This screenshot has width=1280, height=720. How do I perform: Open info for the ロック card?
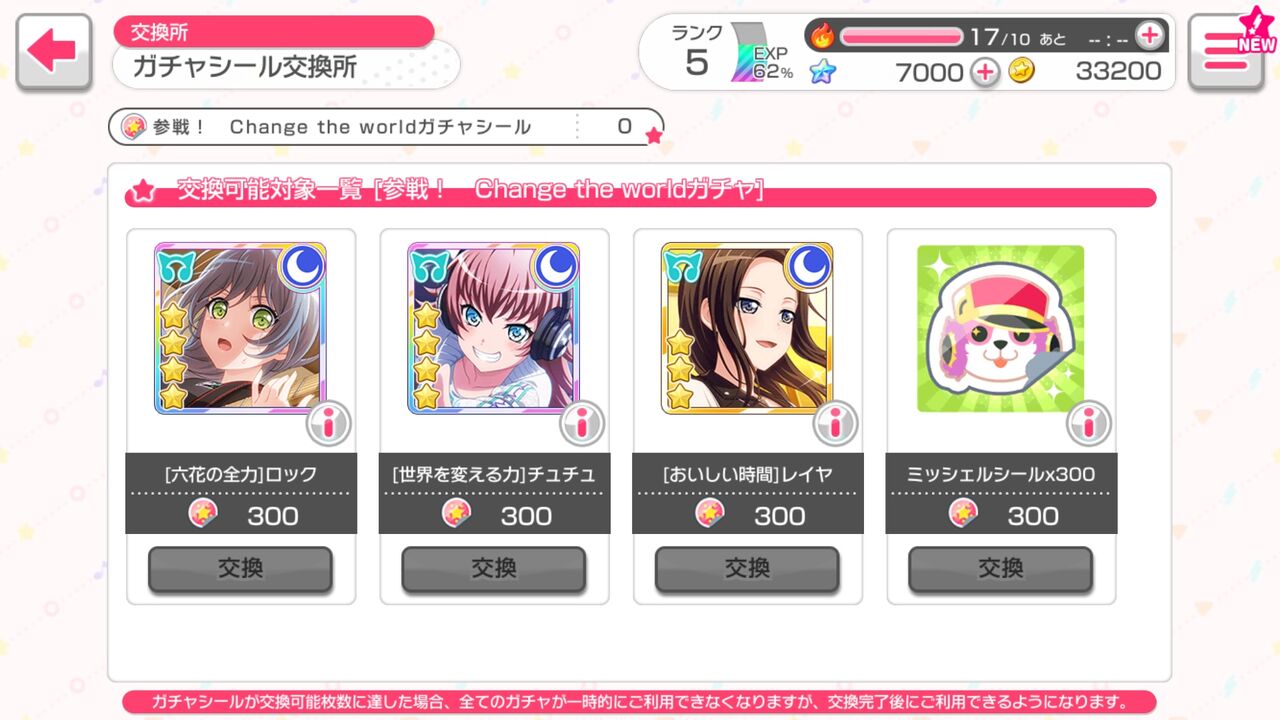pos(329,423)
